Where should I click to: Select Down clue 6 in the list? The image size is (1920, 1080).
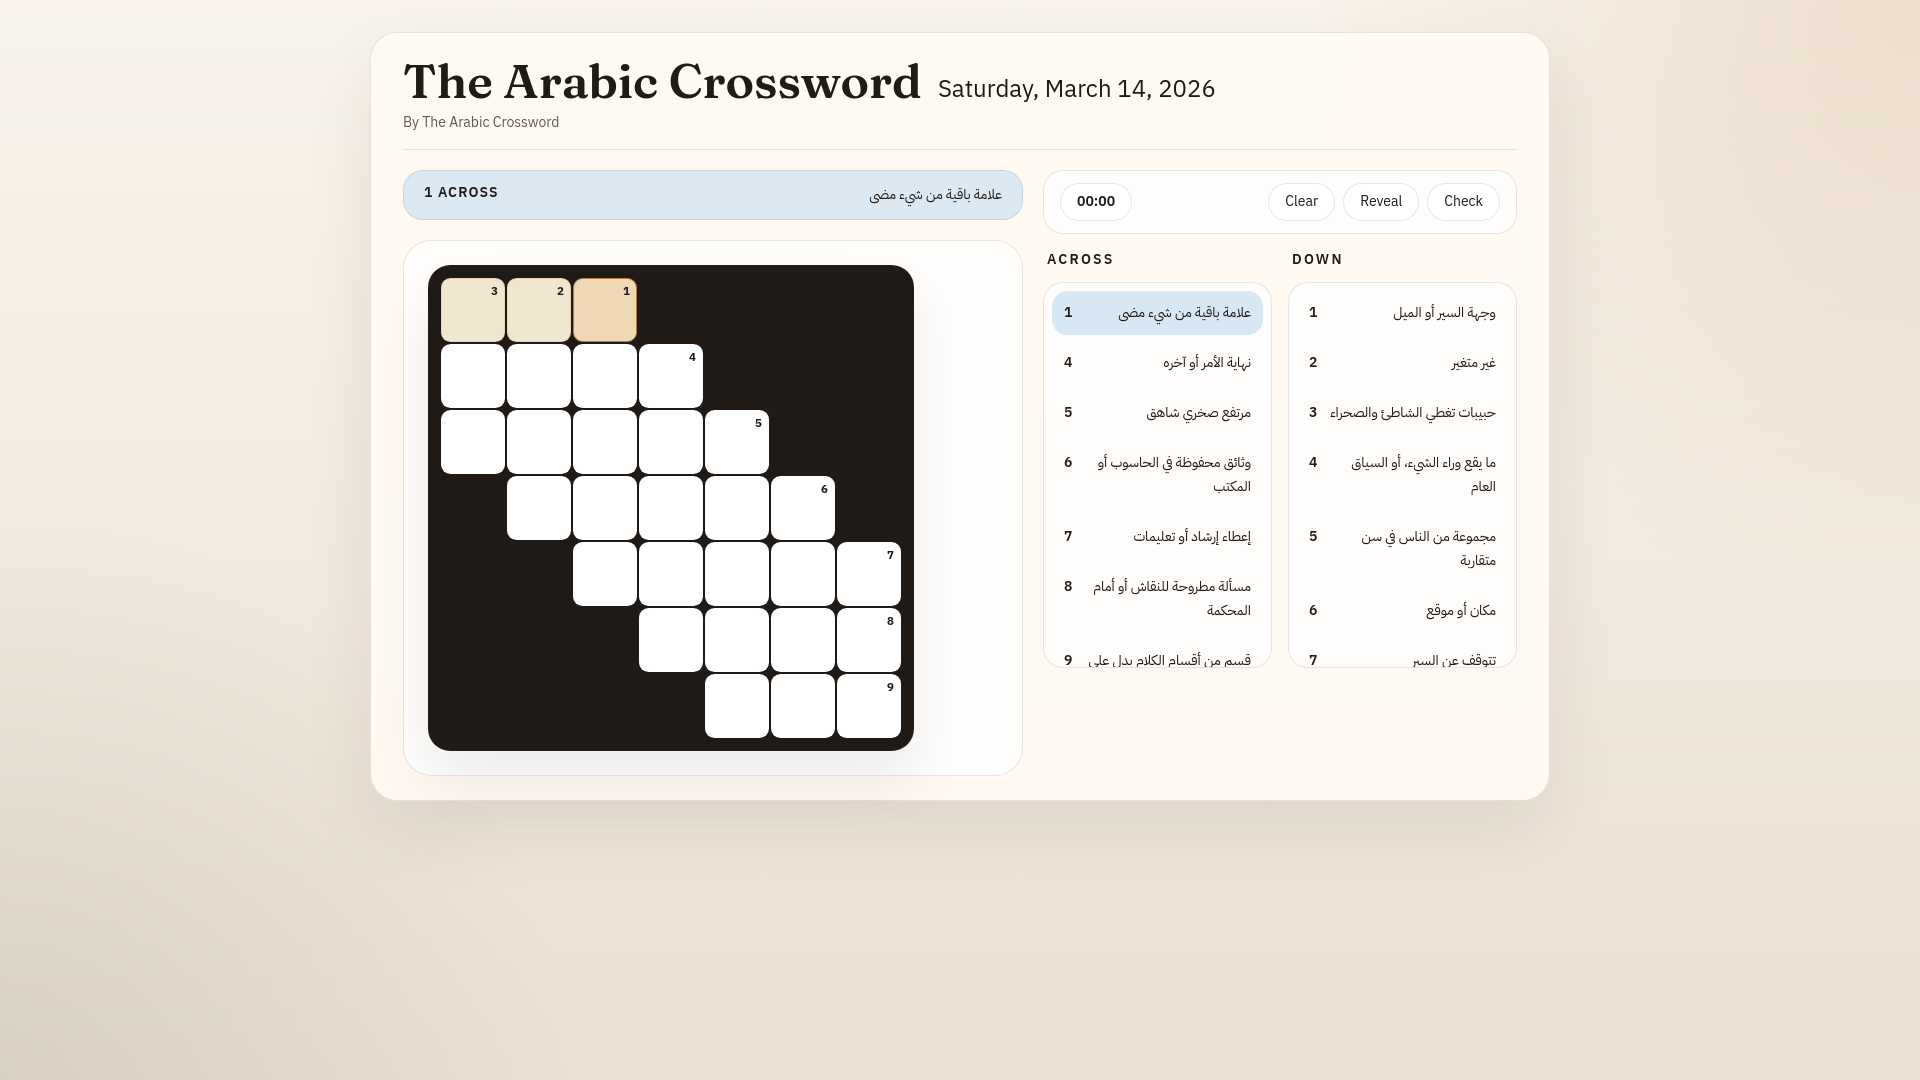(x=1402, y=611)
